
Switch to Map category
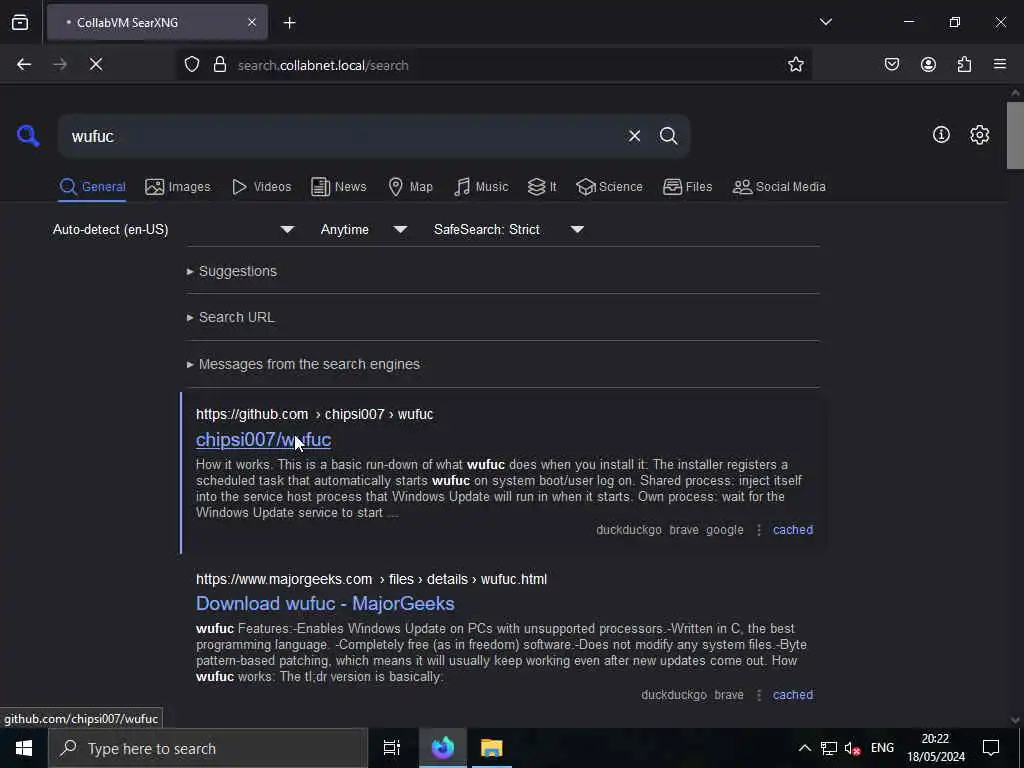click(x=411, y=187)
